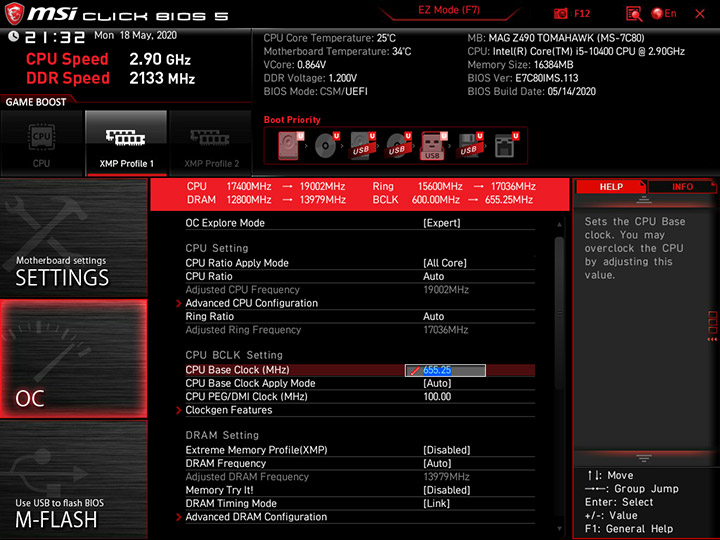The image size is (720, 540).
Task: Click the date Mon 18 May, 2020
Action: coord(135,35)
